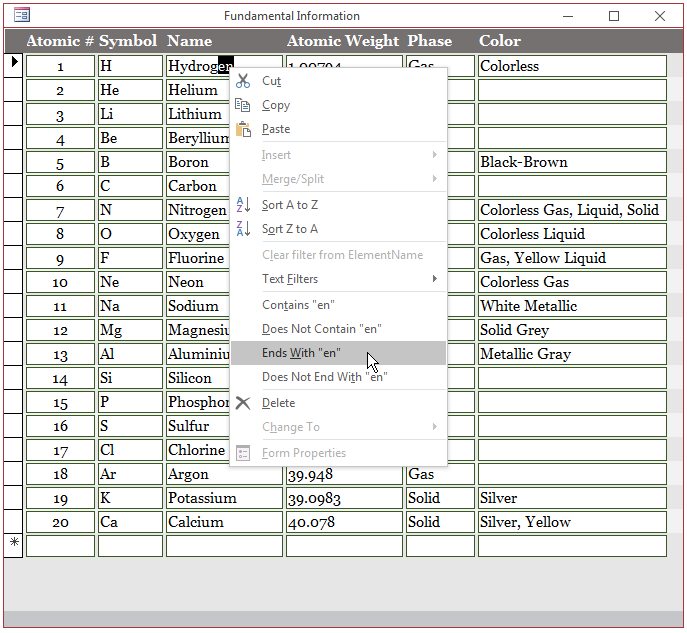Screen dimensions: 687x633
Task: Click the Silicon name field
Action: click(x=198, y=378)
